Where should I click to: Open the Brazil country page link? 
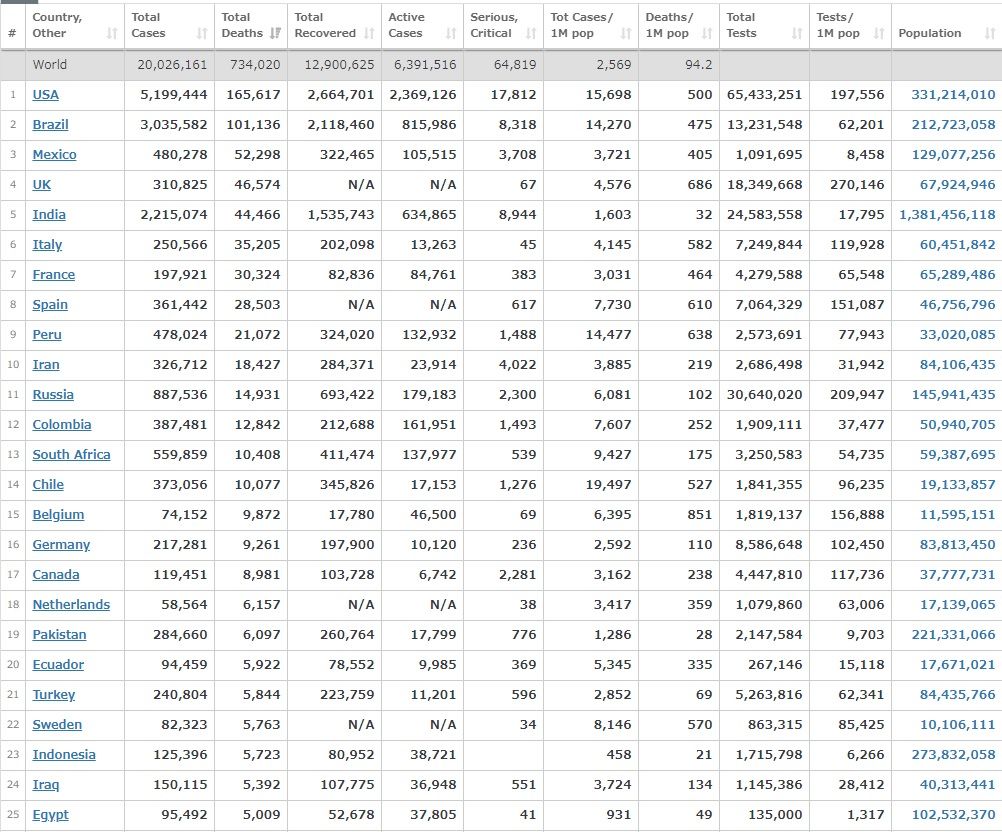point(50,125)
